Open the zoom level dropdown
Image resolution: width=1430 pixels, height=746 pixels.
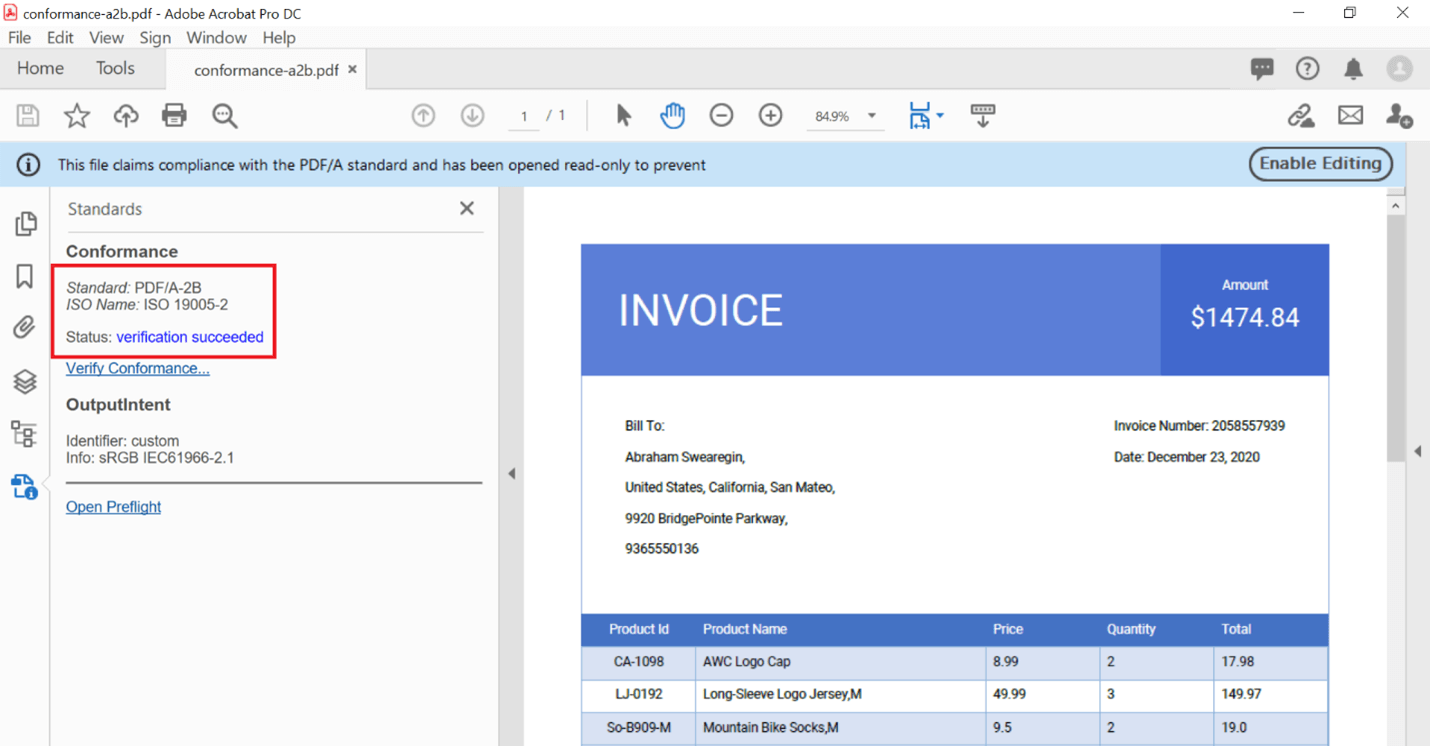(872, 116)
